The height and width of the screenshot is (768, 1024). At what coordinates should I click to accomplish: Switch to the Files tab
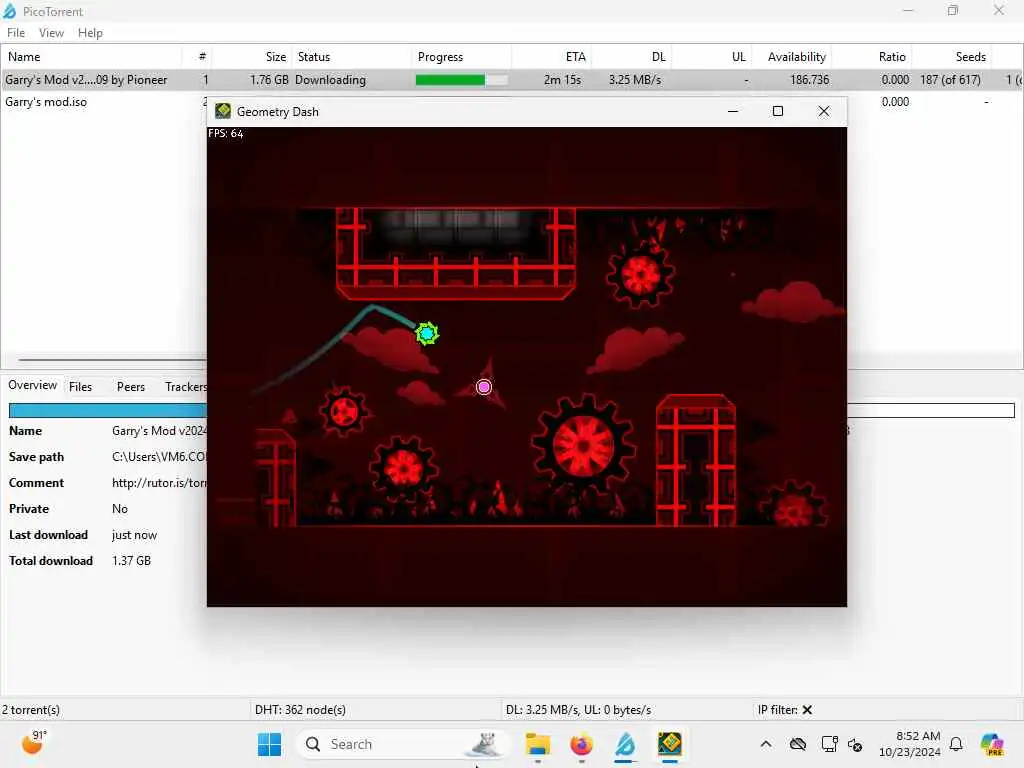[x=80, y=387]
